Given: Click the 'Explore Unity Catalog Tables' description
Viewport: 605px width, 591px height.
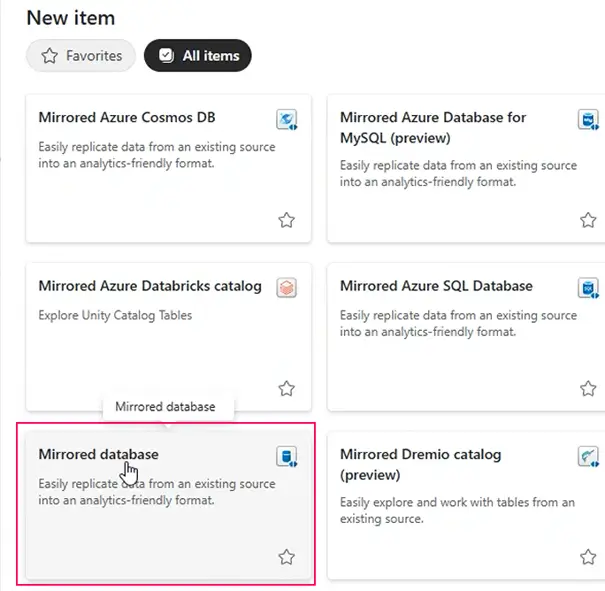Looking at the screenshot, I should [115, 315].
